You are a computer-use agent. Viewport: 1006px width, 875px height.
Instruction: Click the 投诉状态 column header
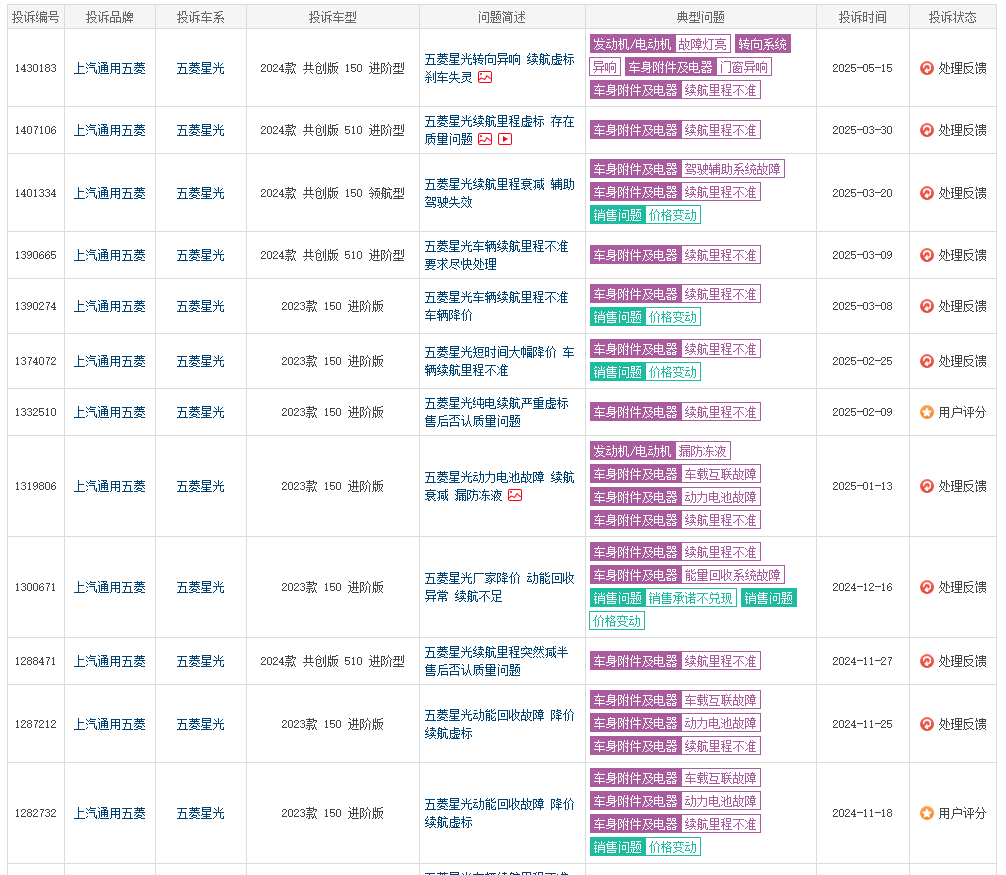coord(953,17)
